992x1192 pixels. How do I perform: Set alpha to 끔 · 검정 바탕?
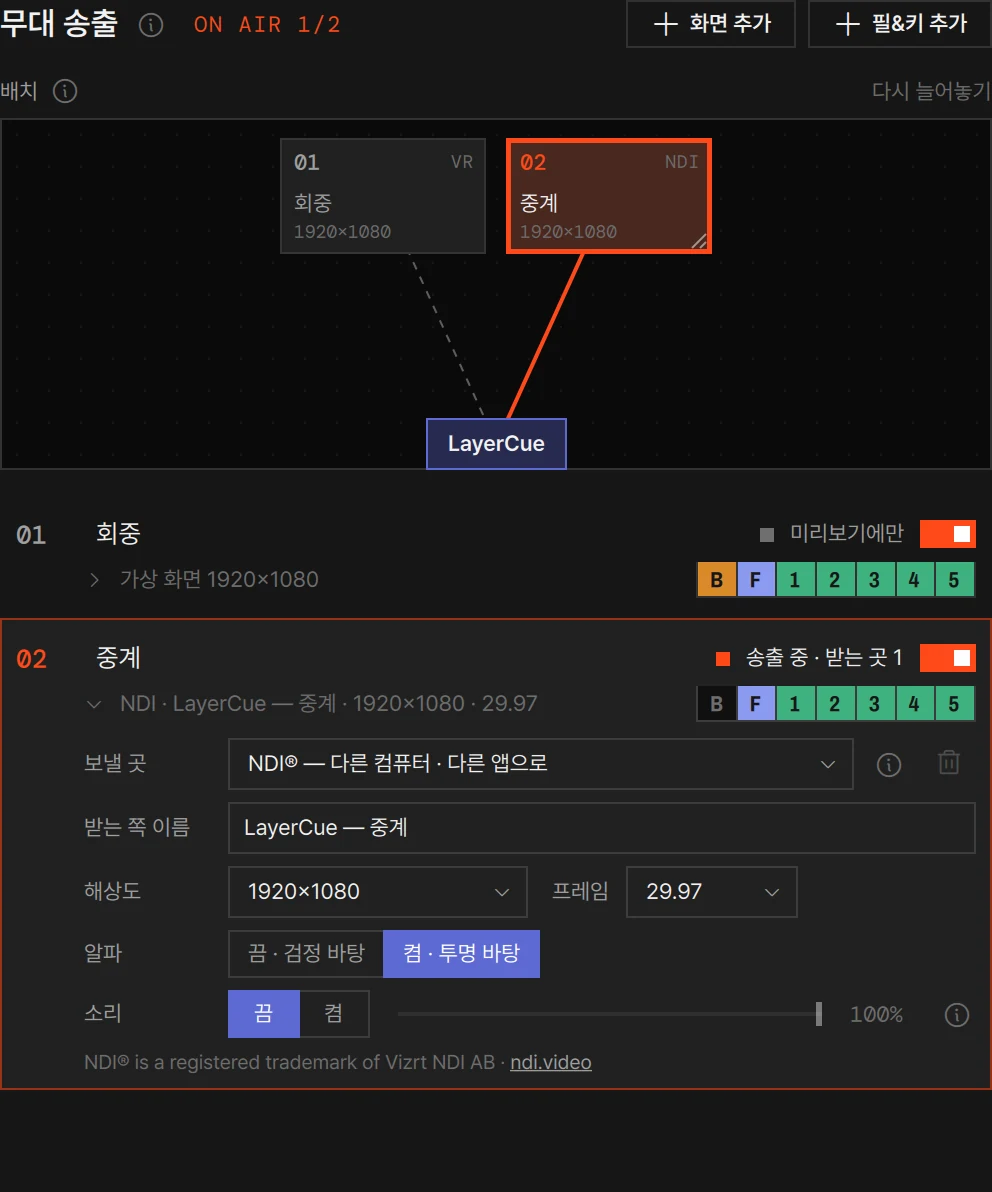[x=306, y=953]
